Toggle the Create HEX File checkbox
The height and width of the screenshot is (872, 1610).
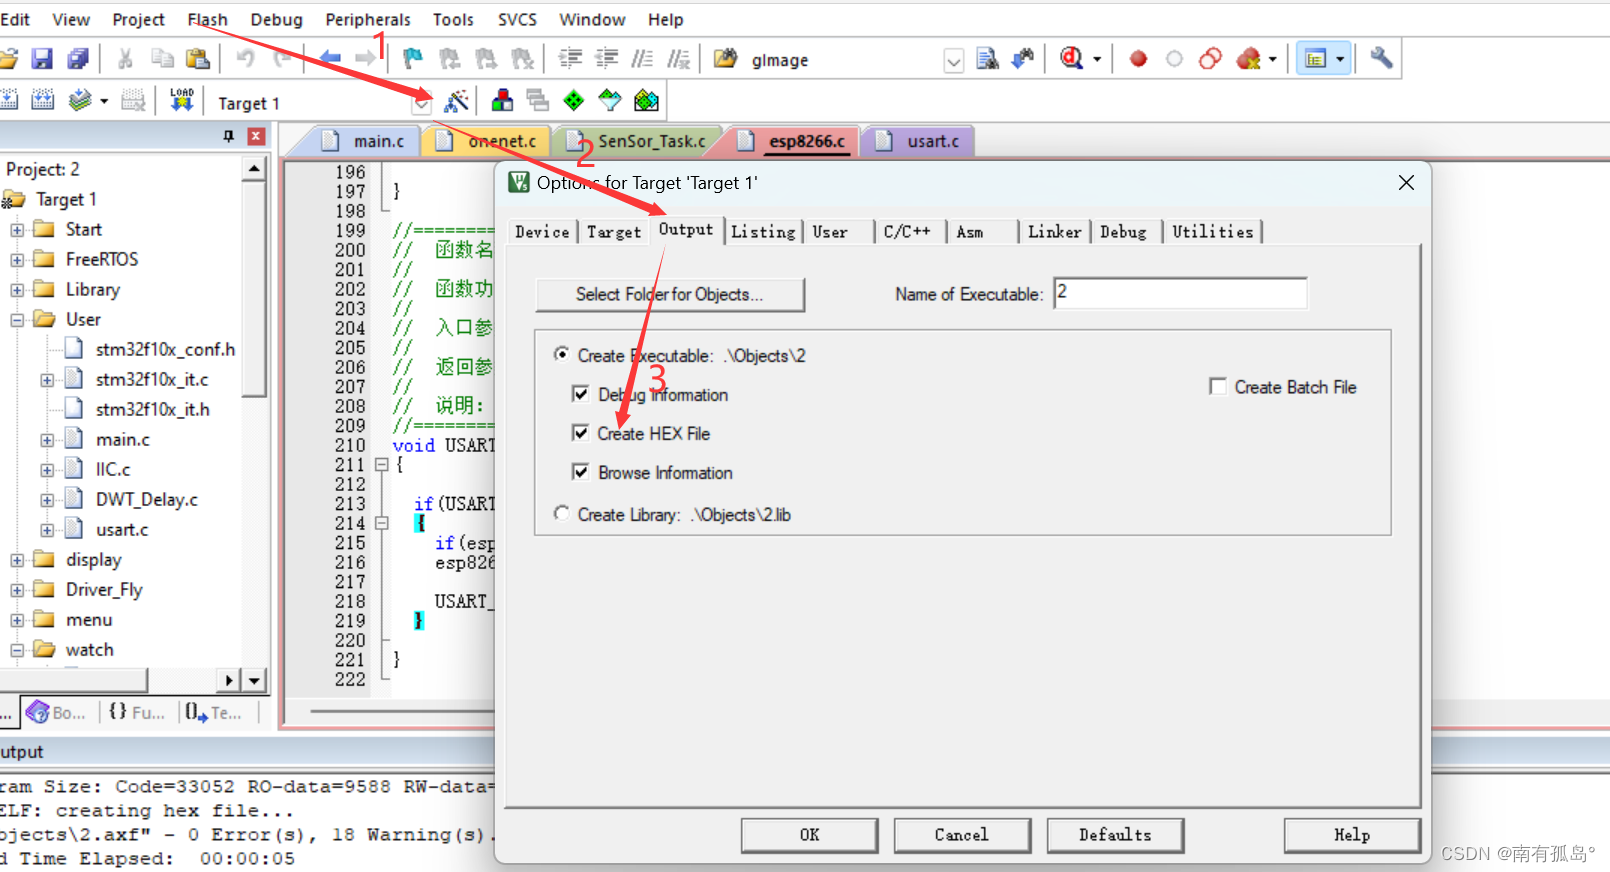(580, 433)
